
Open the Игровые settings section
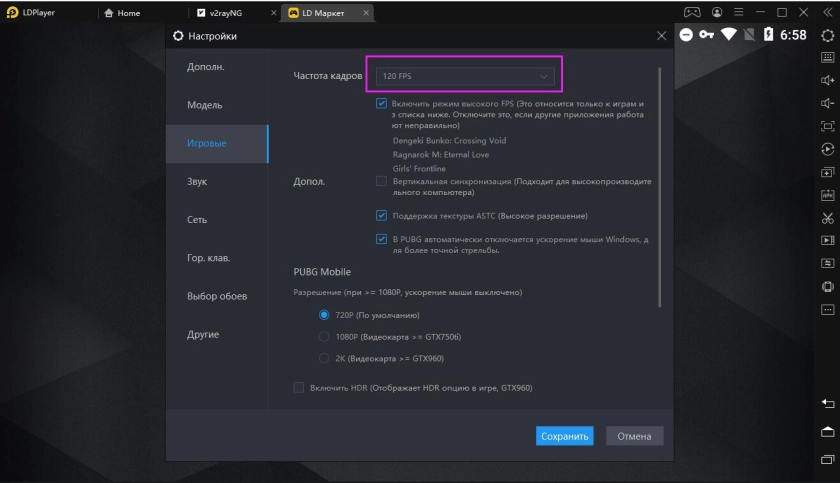tap(217, 144)
